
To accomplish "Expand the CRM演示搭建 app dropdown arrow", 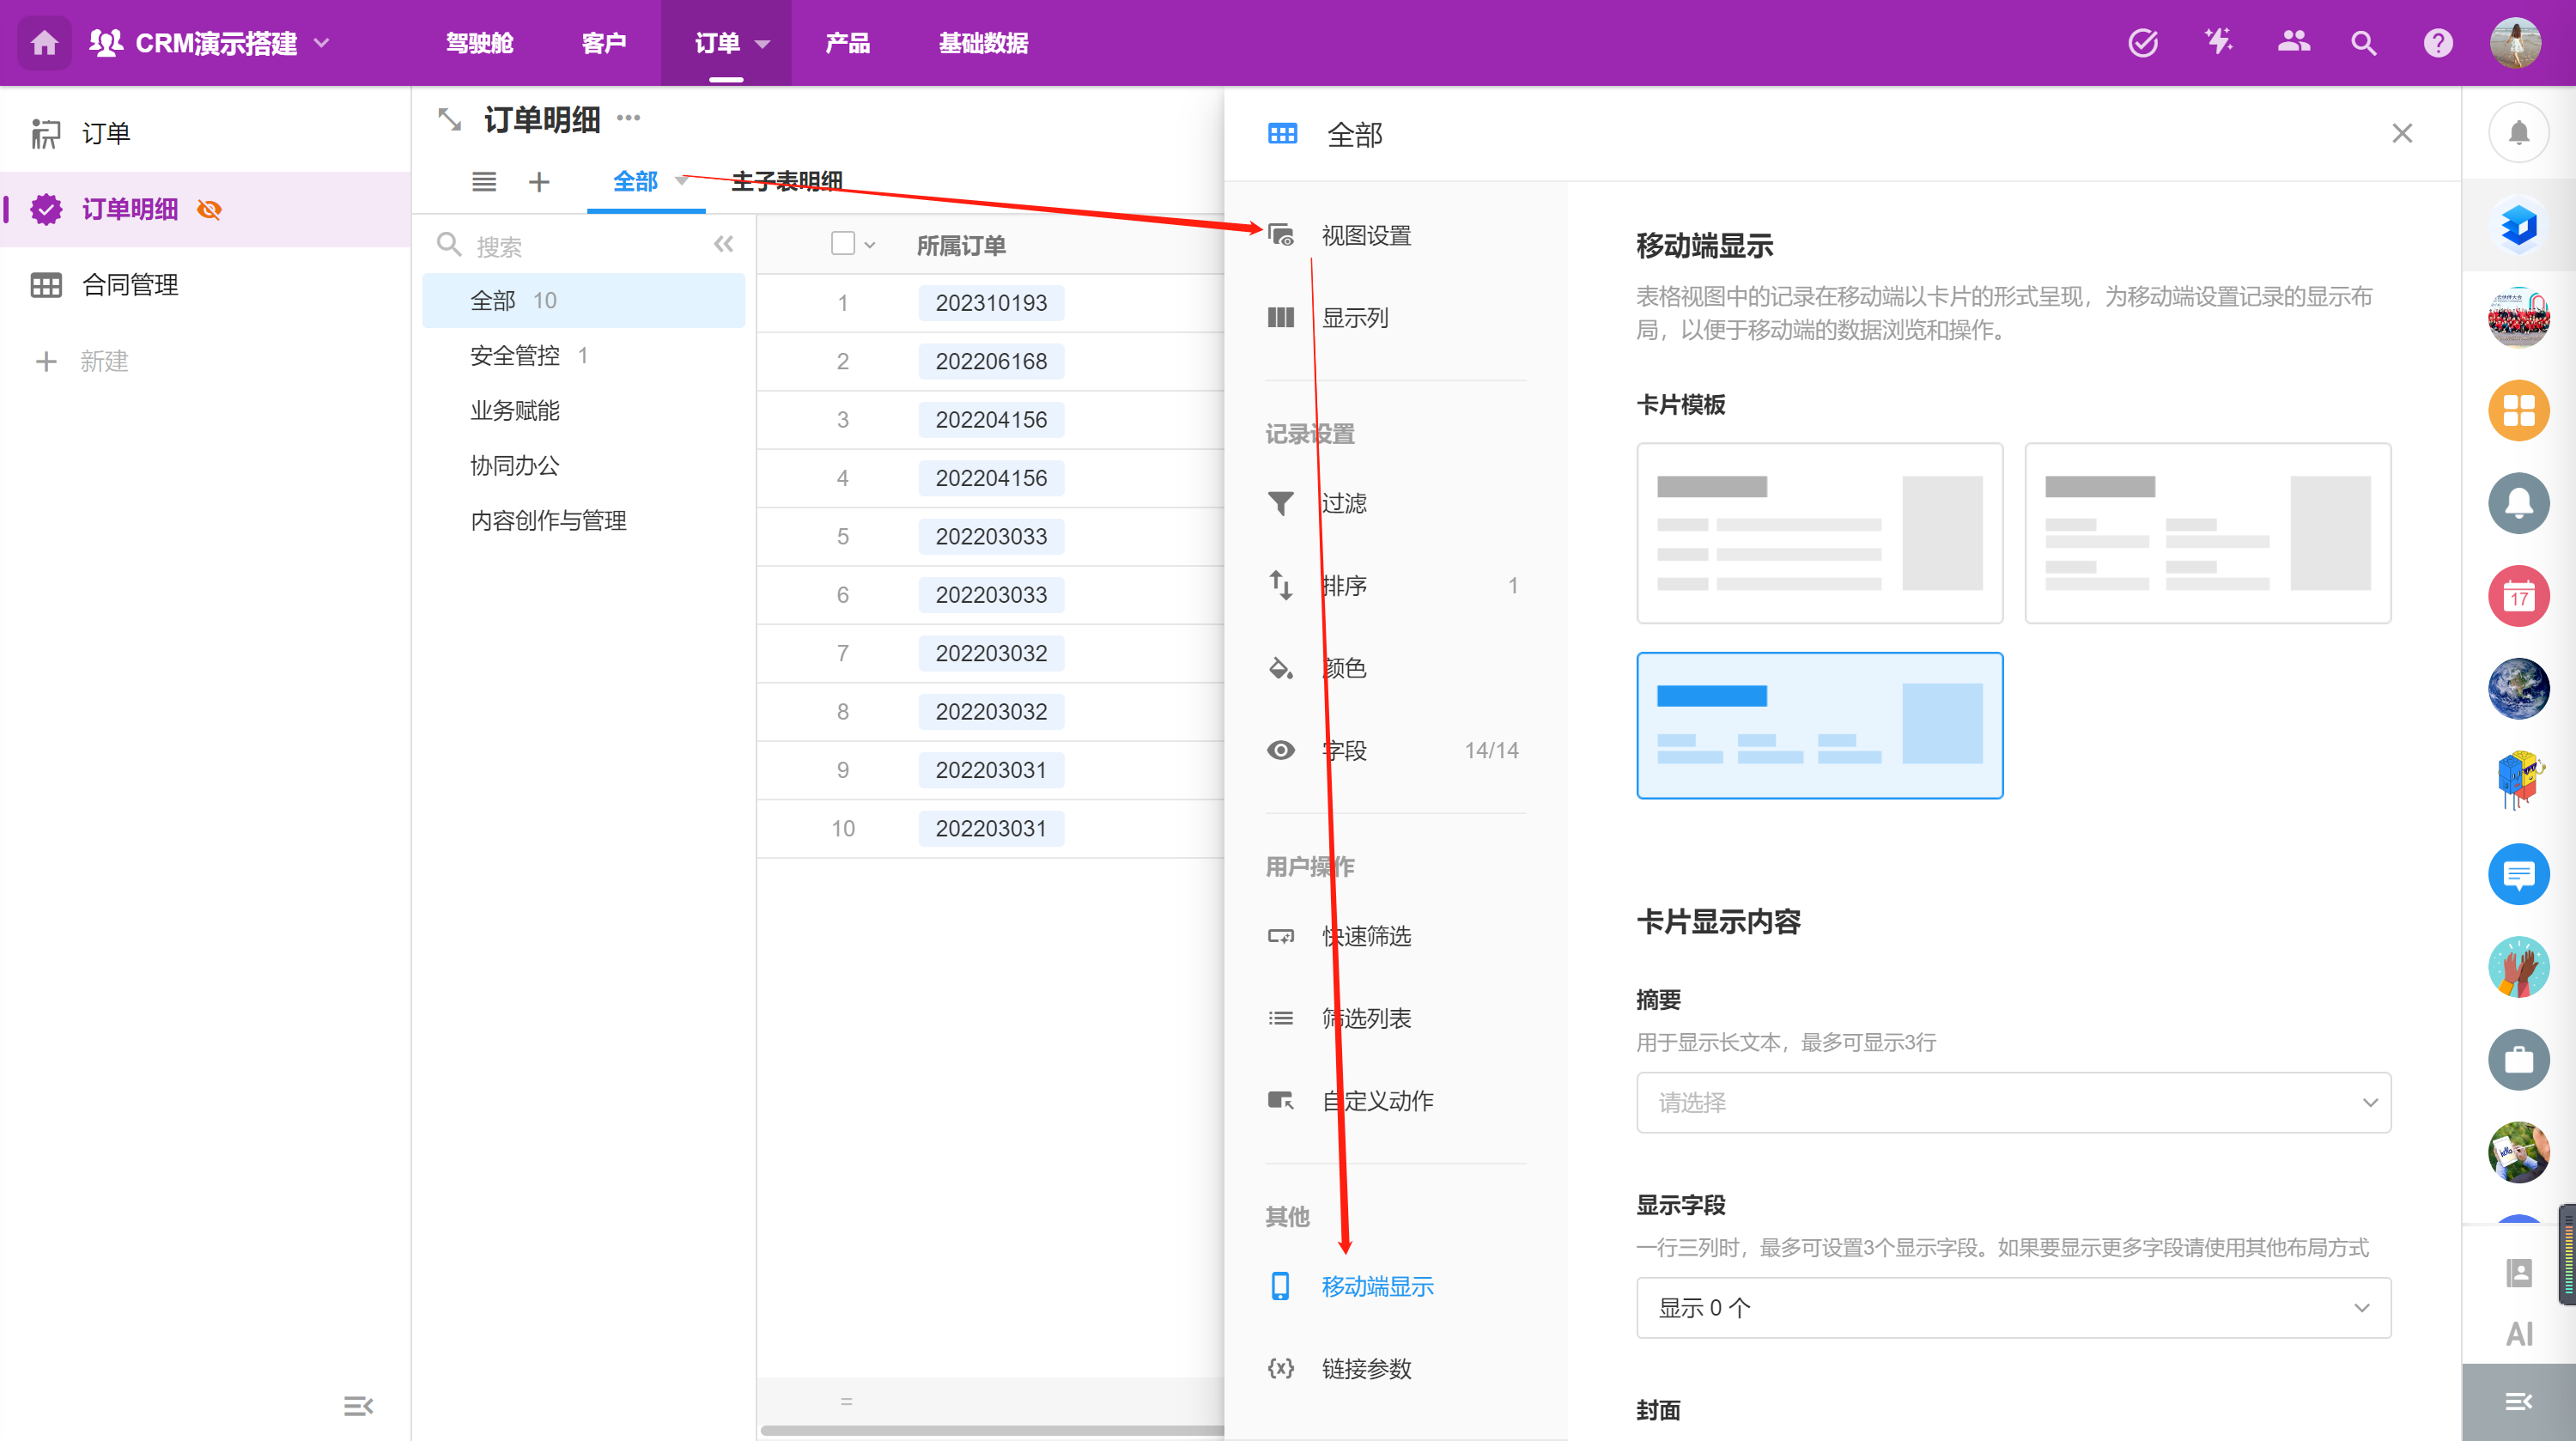I will (322, 43).
